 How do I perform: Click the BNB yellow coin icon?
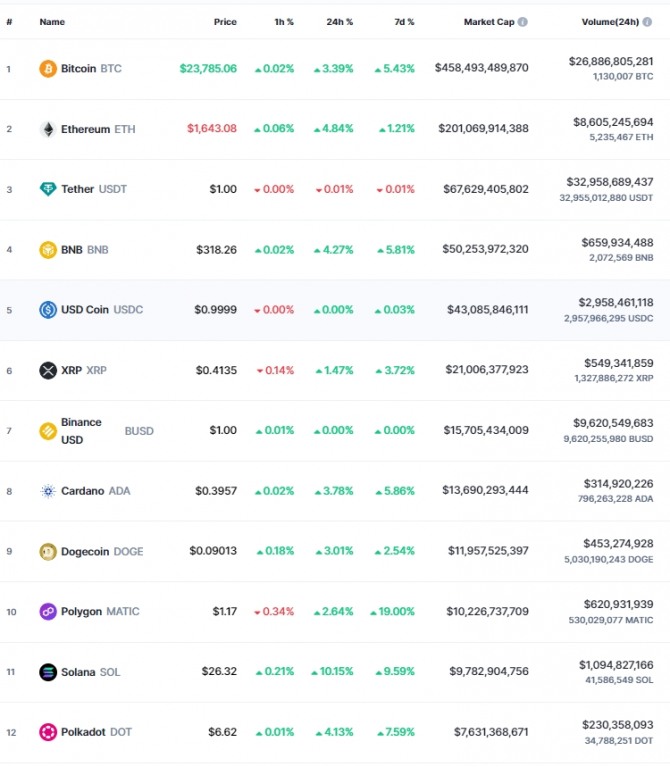[48, 250]
